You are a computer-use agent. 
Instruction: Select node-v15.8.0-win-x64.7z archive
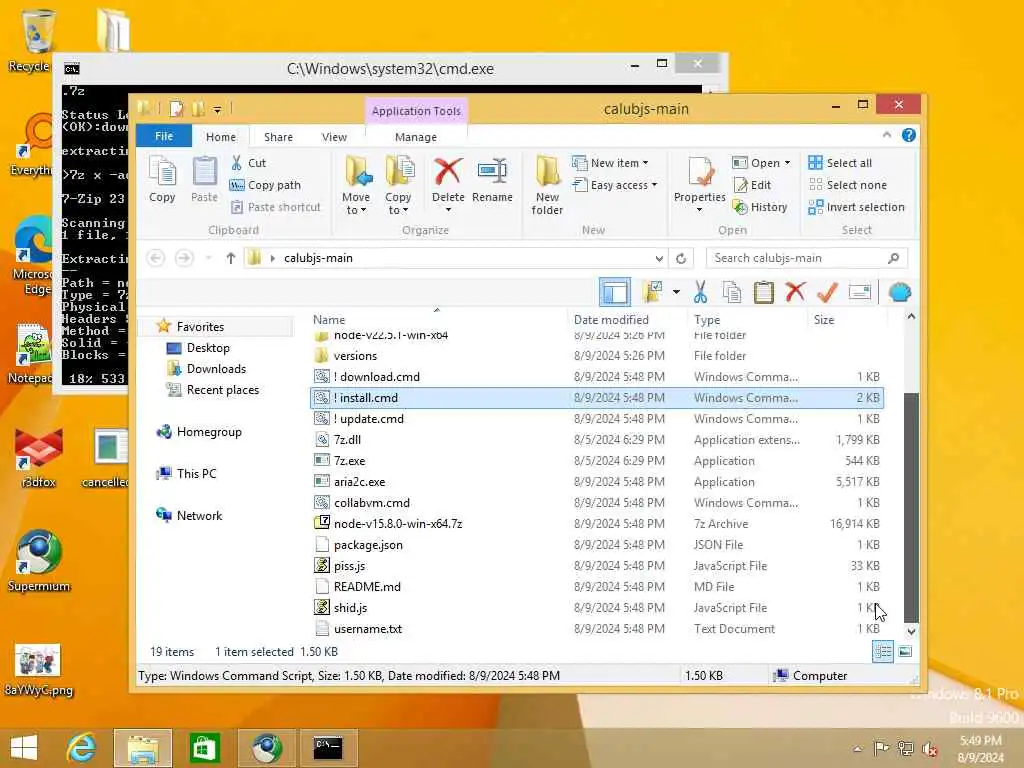(597, 524)
